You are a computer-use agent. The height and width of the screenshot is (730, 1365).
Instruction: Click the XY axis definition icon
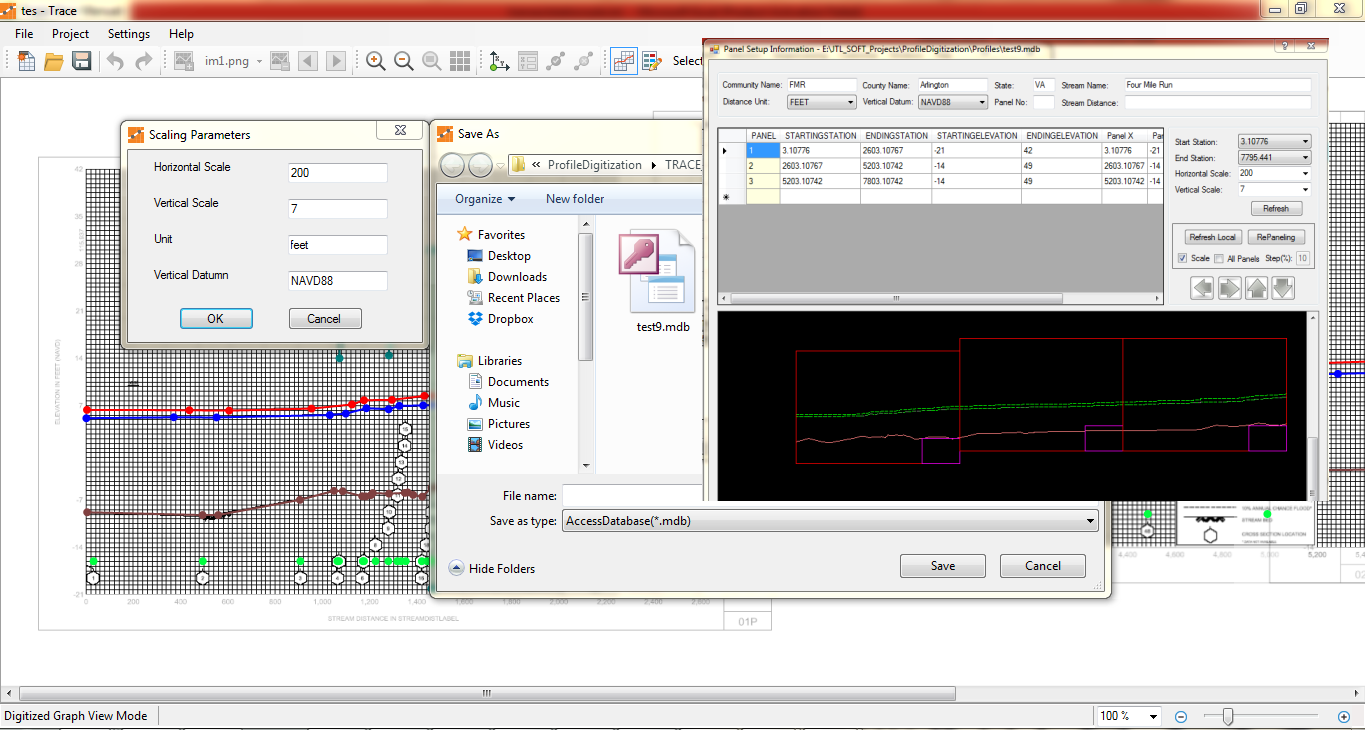[499, 61]
